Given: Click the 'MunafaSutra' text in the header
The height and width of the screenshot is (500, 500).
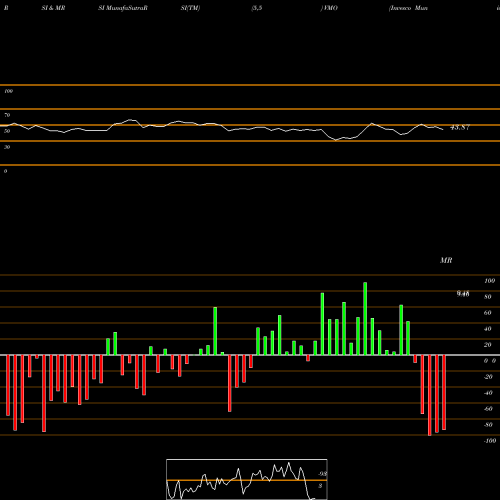Looking at the screenshot, I should click(126, 8).
